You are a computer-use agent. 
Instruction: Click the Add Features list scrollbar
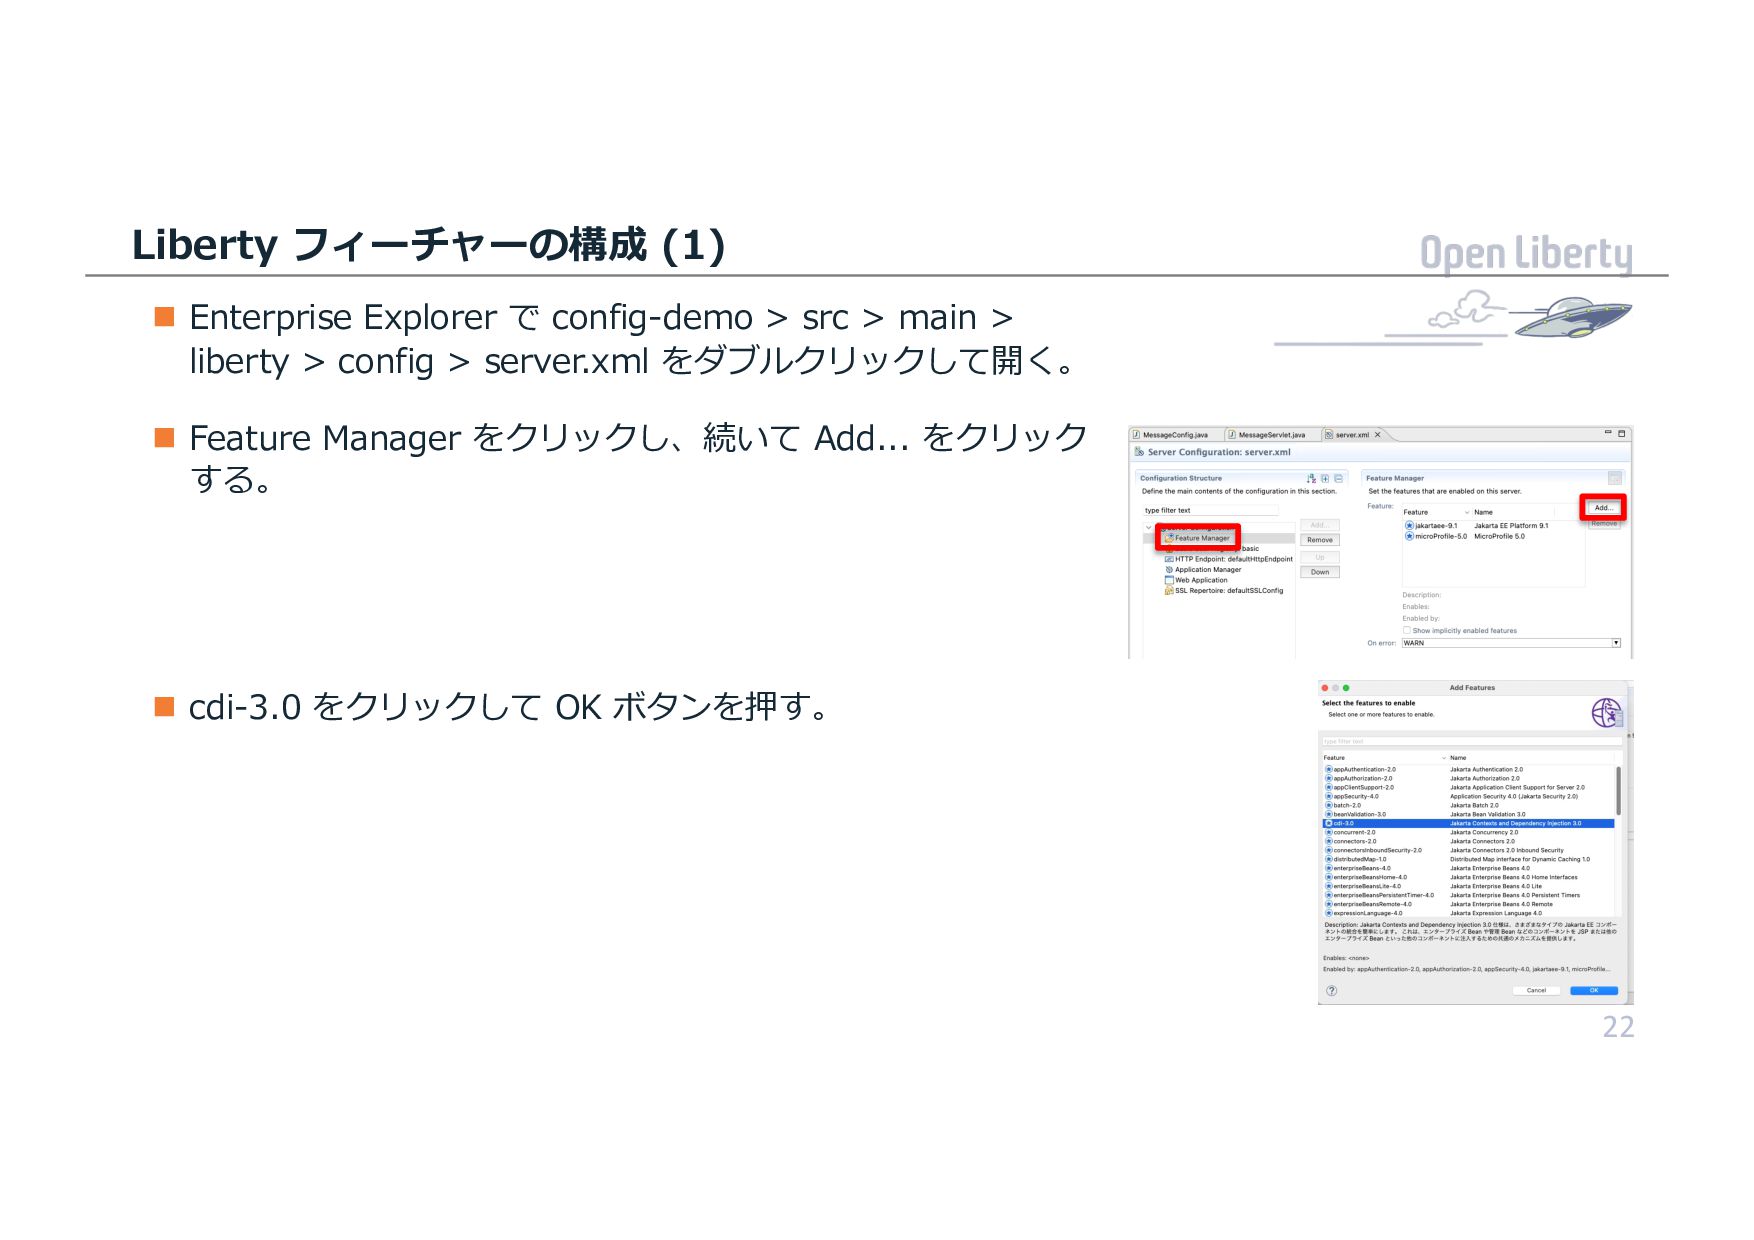pyautogui.click(x=1619, y=790)
